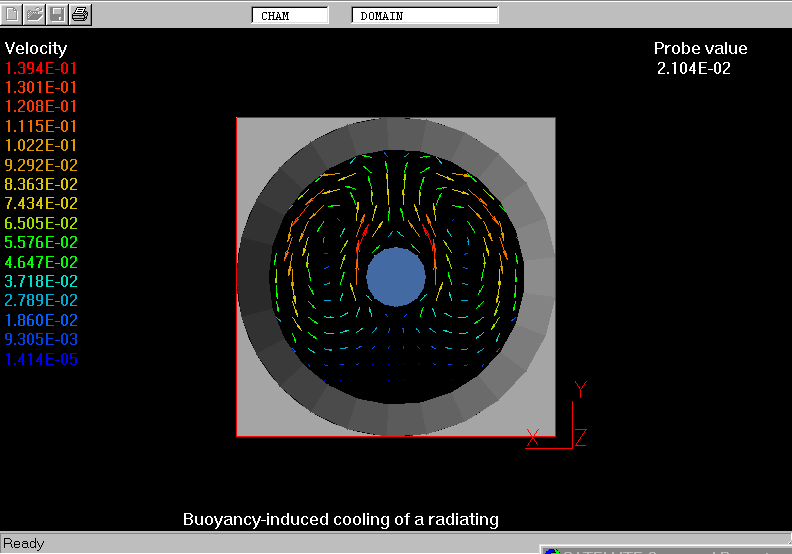Click the New file icon
Image resolution: width=792 pixels, height=554 pixels.
click(14, 14)
